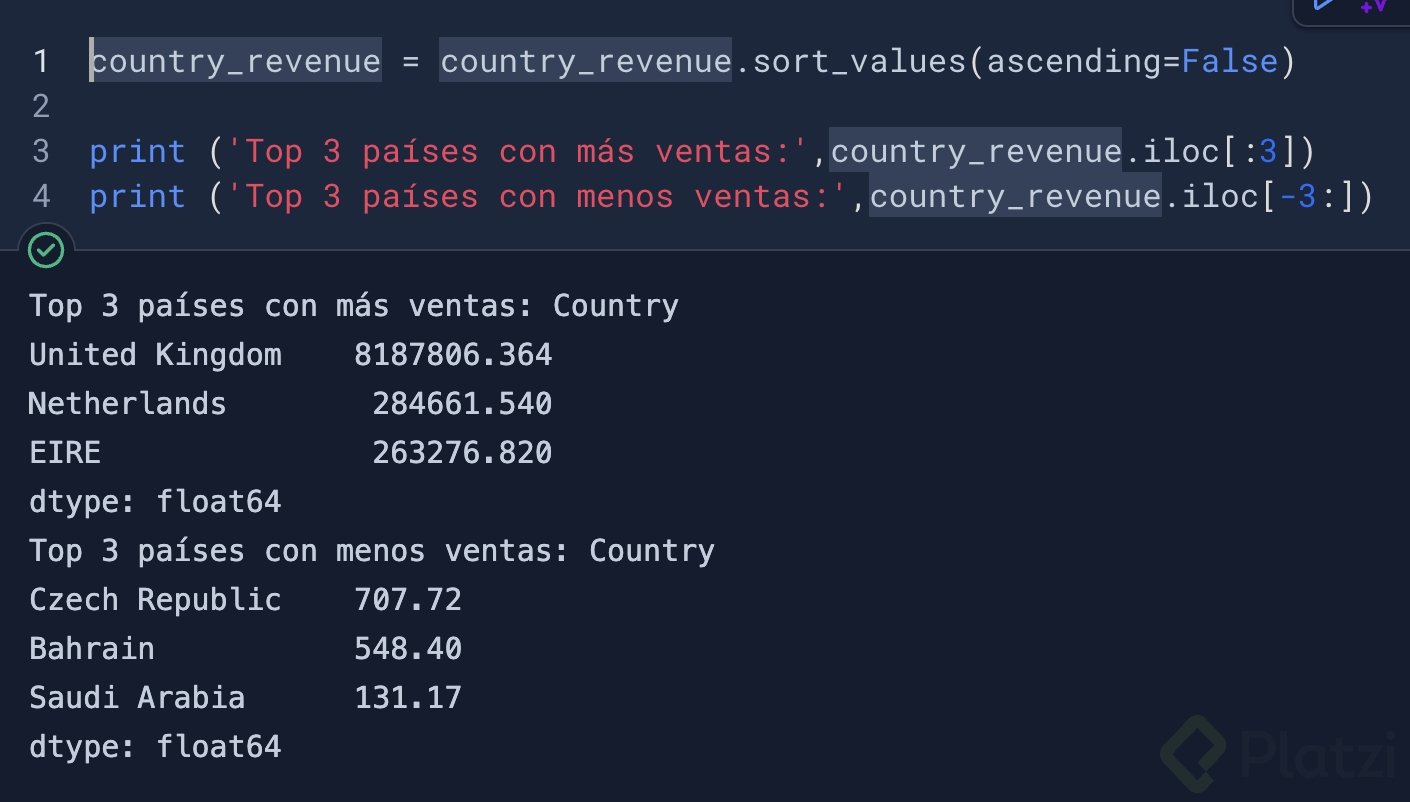
Task: Click the purple add-cell icon
Action: [1373, 6]
